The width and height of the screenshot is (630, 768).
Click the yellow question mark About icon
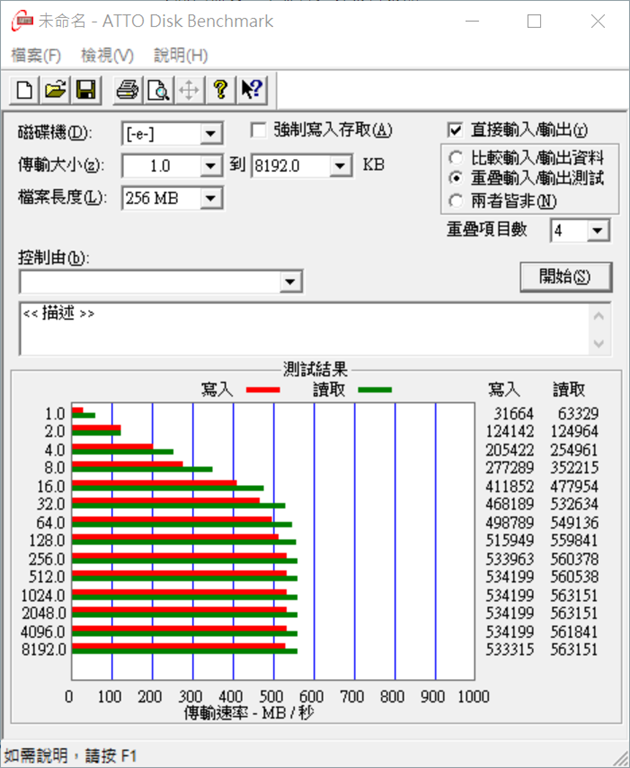pos(221,91)
